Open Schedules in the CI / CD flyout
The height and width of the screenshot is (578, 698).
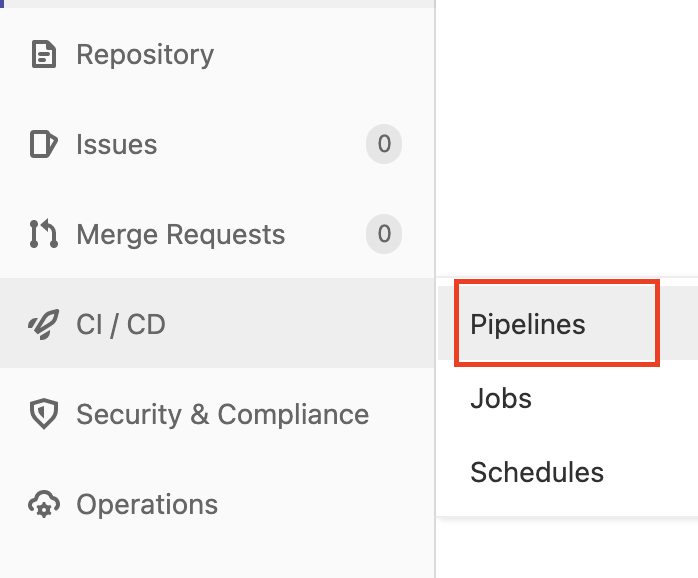537,472
